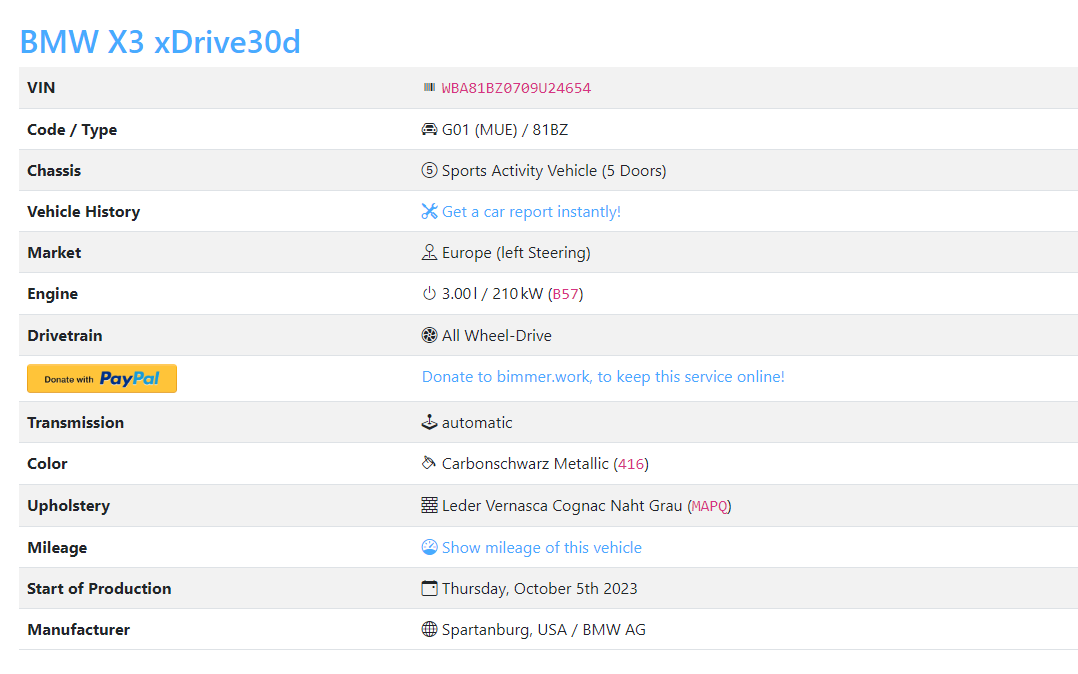This screenshot has height=674, width=1078.
Task: Select the 416 color code
Action: [x=631, y=464]
